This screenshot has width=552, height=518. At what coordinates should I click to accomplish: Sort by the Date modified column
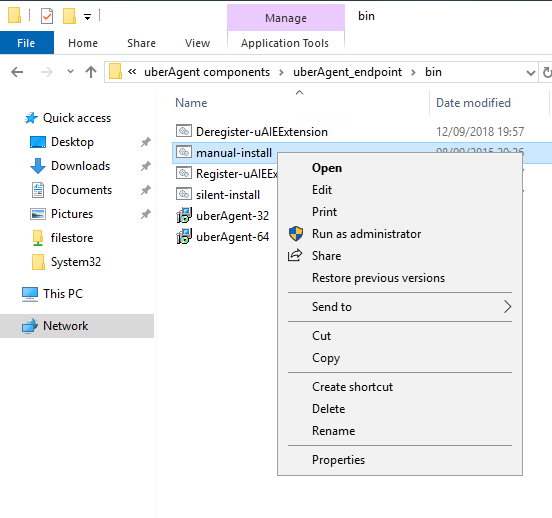(x=473, y=103)
